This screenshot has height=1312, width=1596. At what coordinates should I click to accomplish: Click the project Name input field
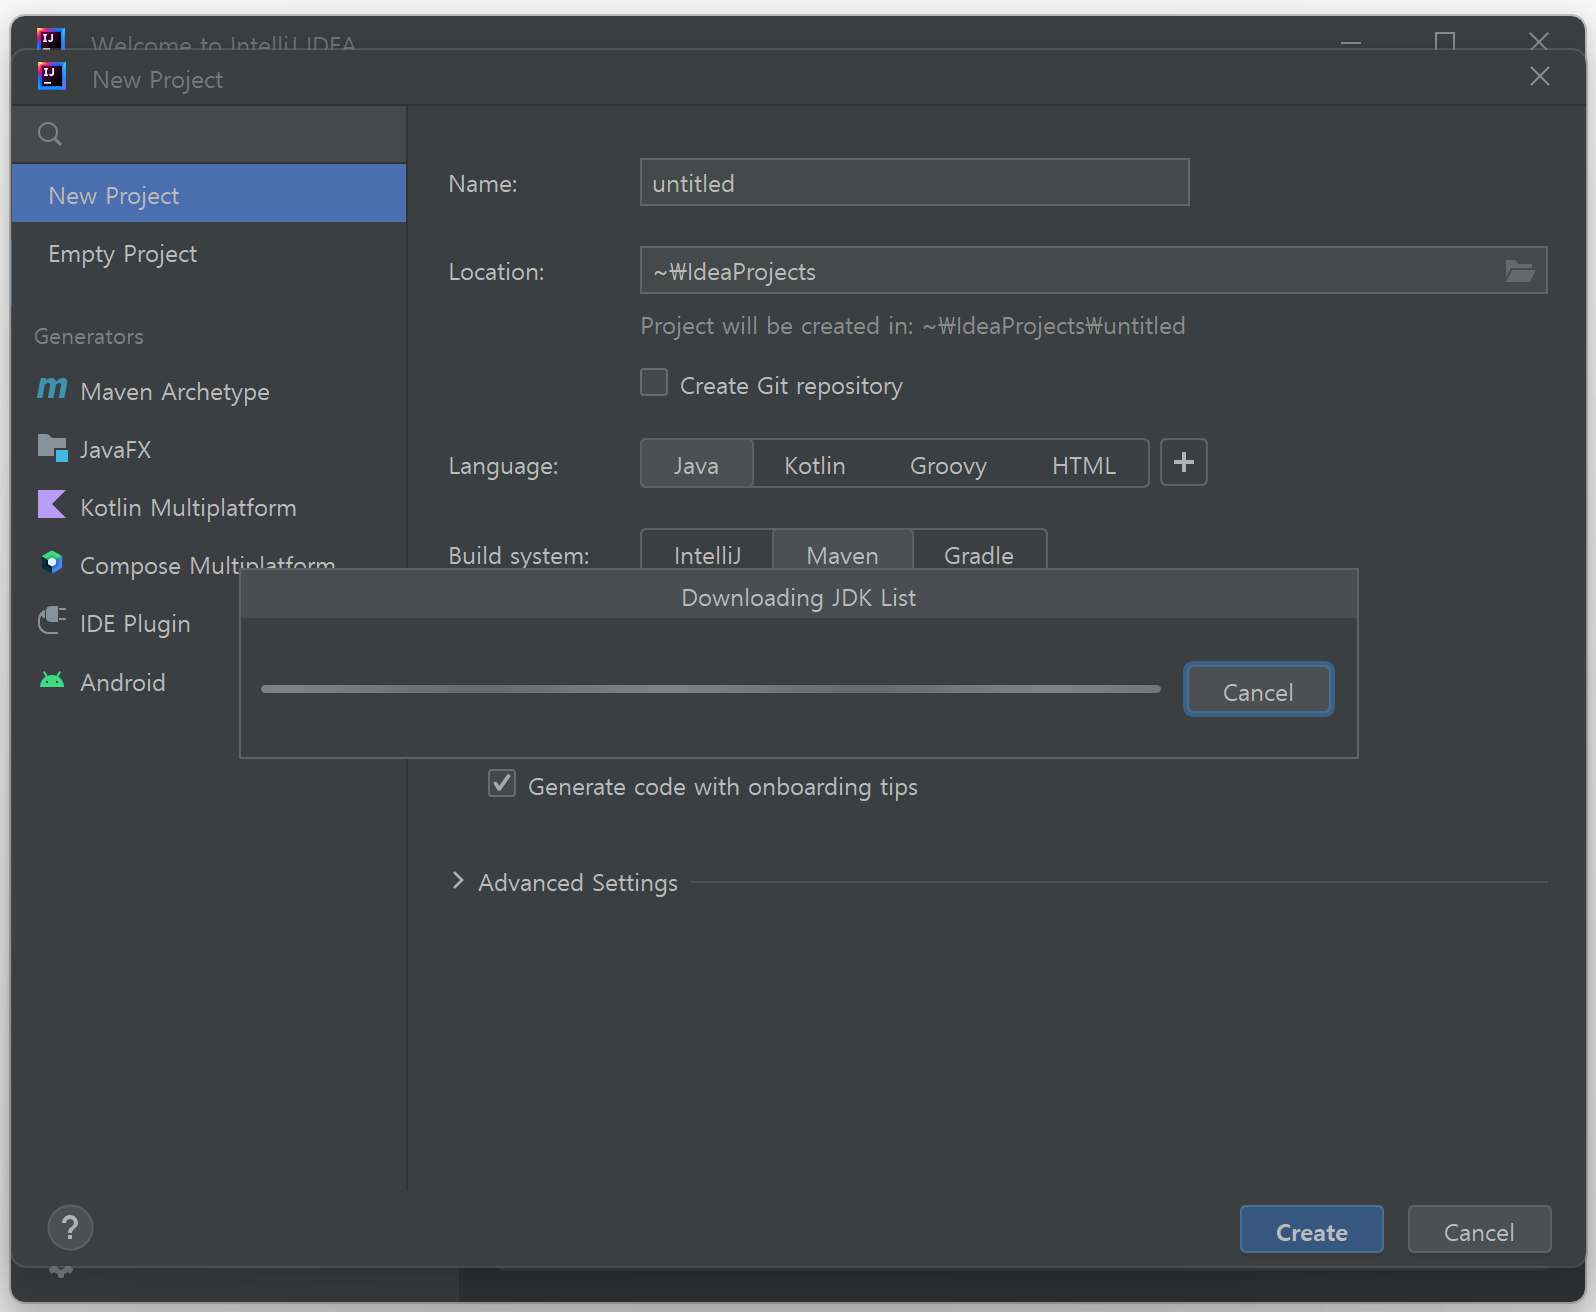click(914, 182)
